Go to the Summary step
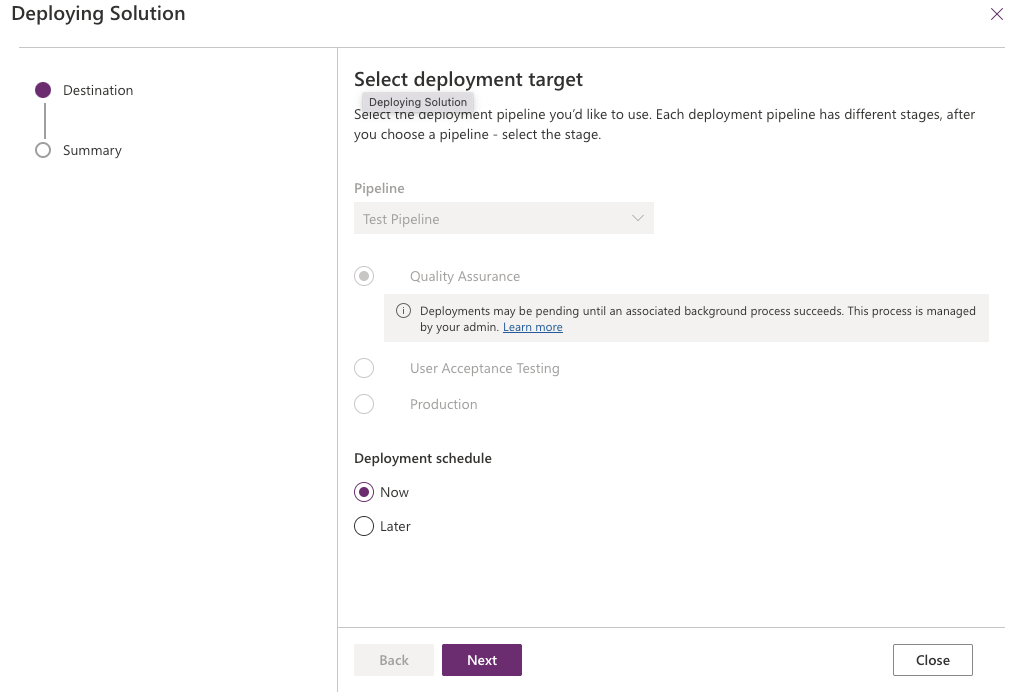 (x=92, y=150)
